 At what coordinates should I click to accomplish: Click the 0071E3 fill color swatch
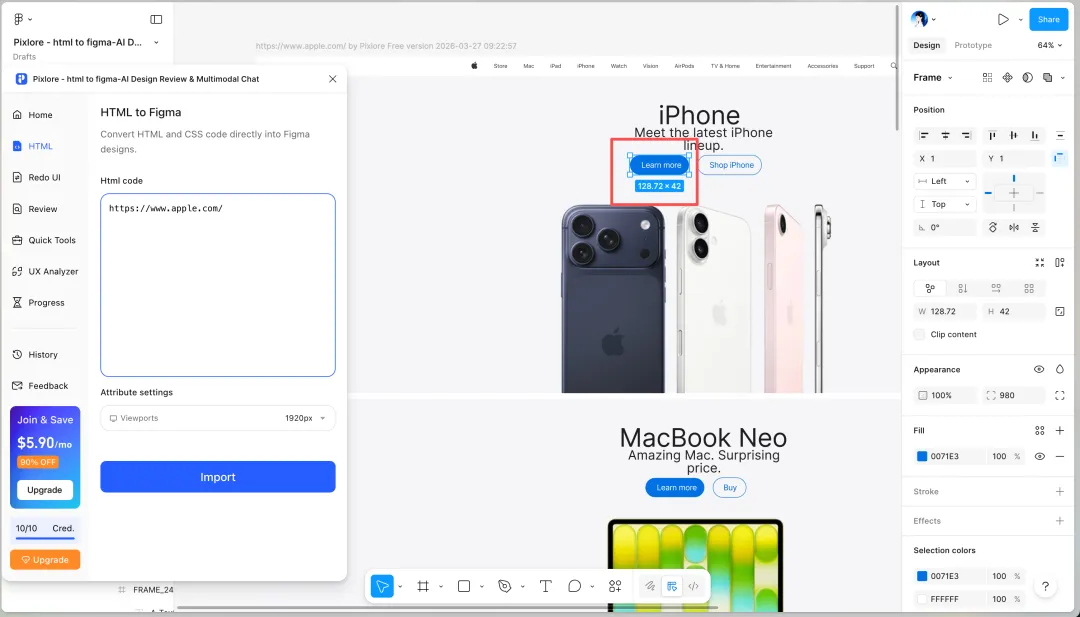(922, 457)
